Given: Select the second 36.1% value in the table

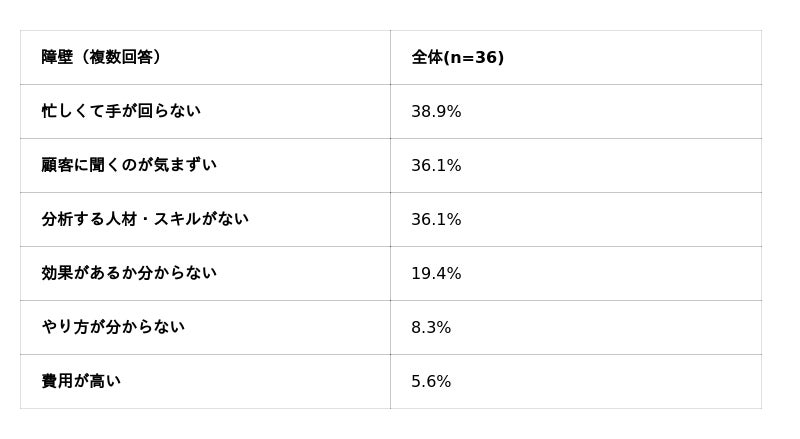Looking at the screenshot, I should [436, 219].
